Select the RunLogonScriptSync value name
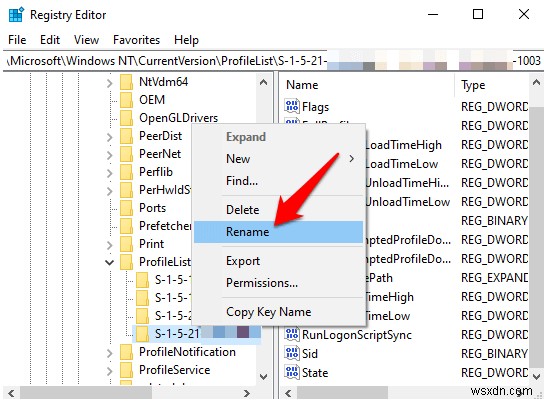 tap(357, 335)
